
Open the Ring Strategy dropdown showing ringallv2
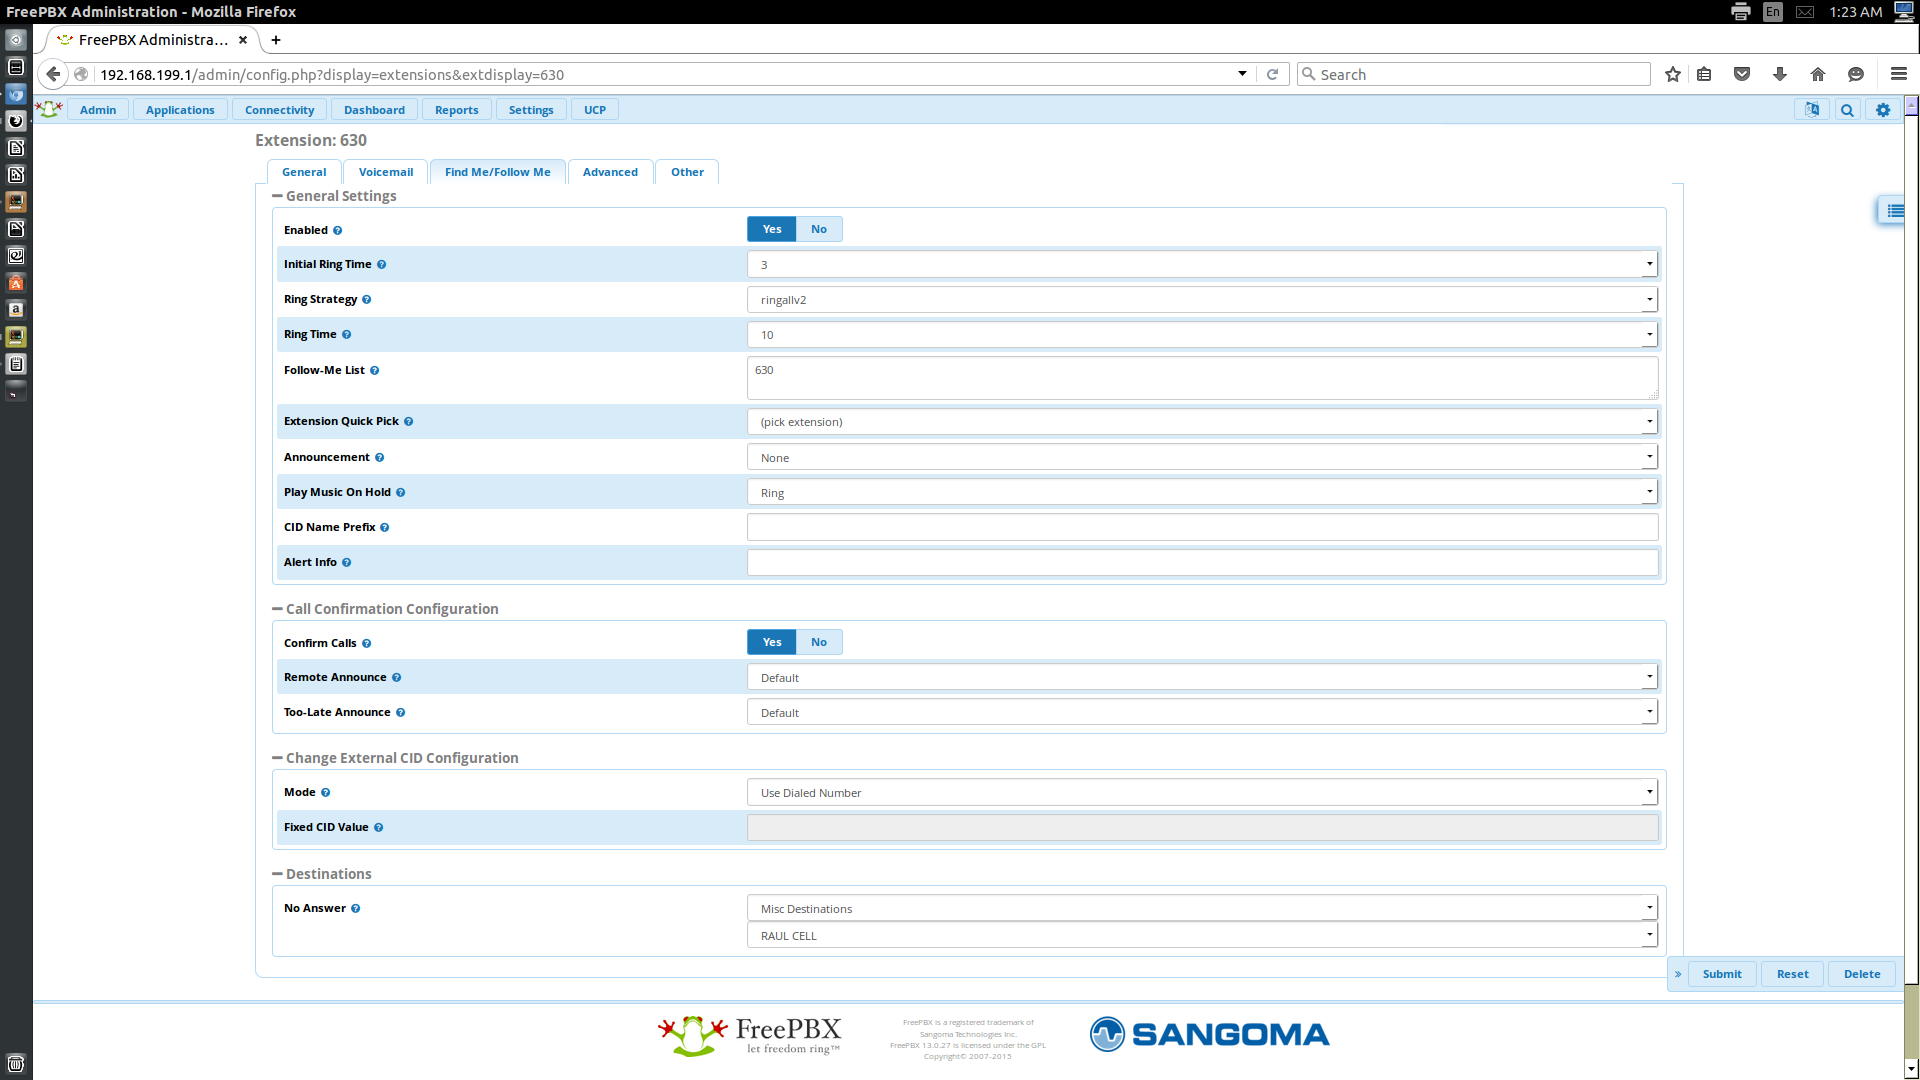[x=1202, y=300]
